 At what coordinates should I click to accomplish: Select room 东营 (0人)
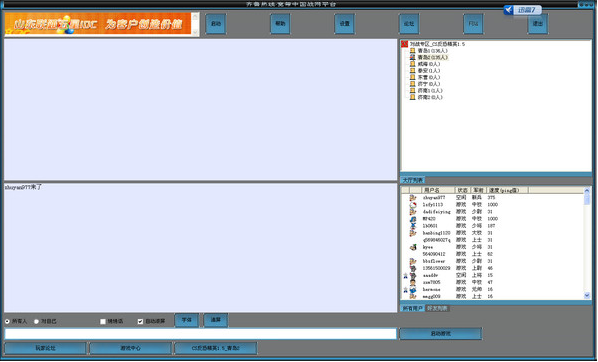pyautogui.click(x=429, y=77)
